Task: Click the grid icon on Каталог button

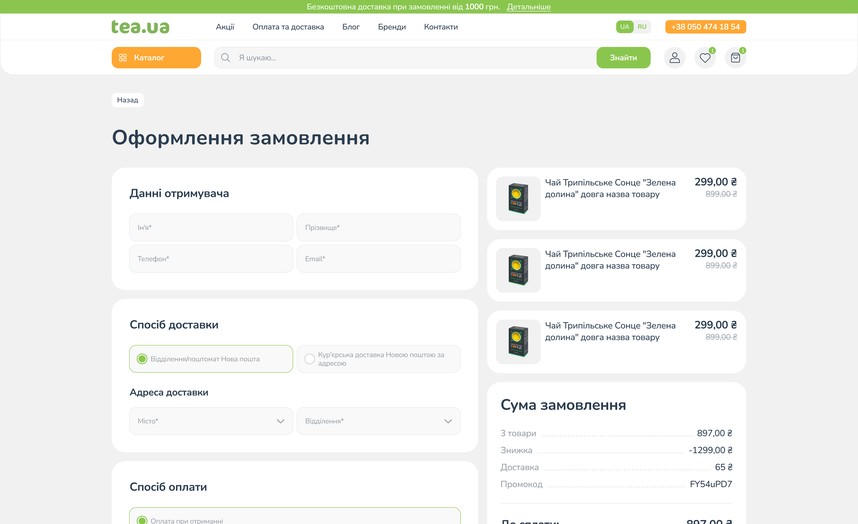Action: point(123,57)
